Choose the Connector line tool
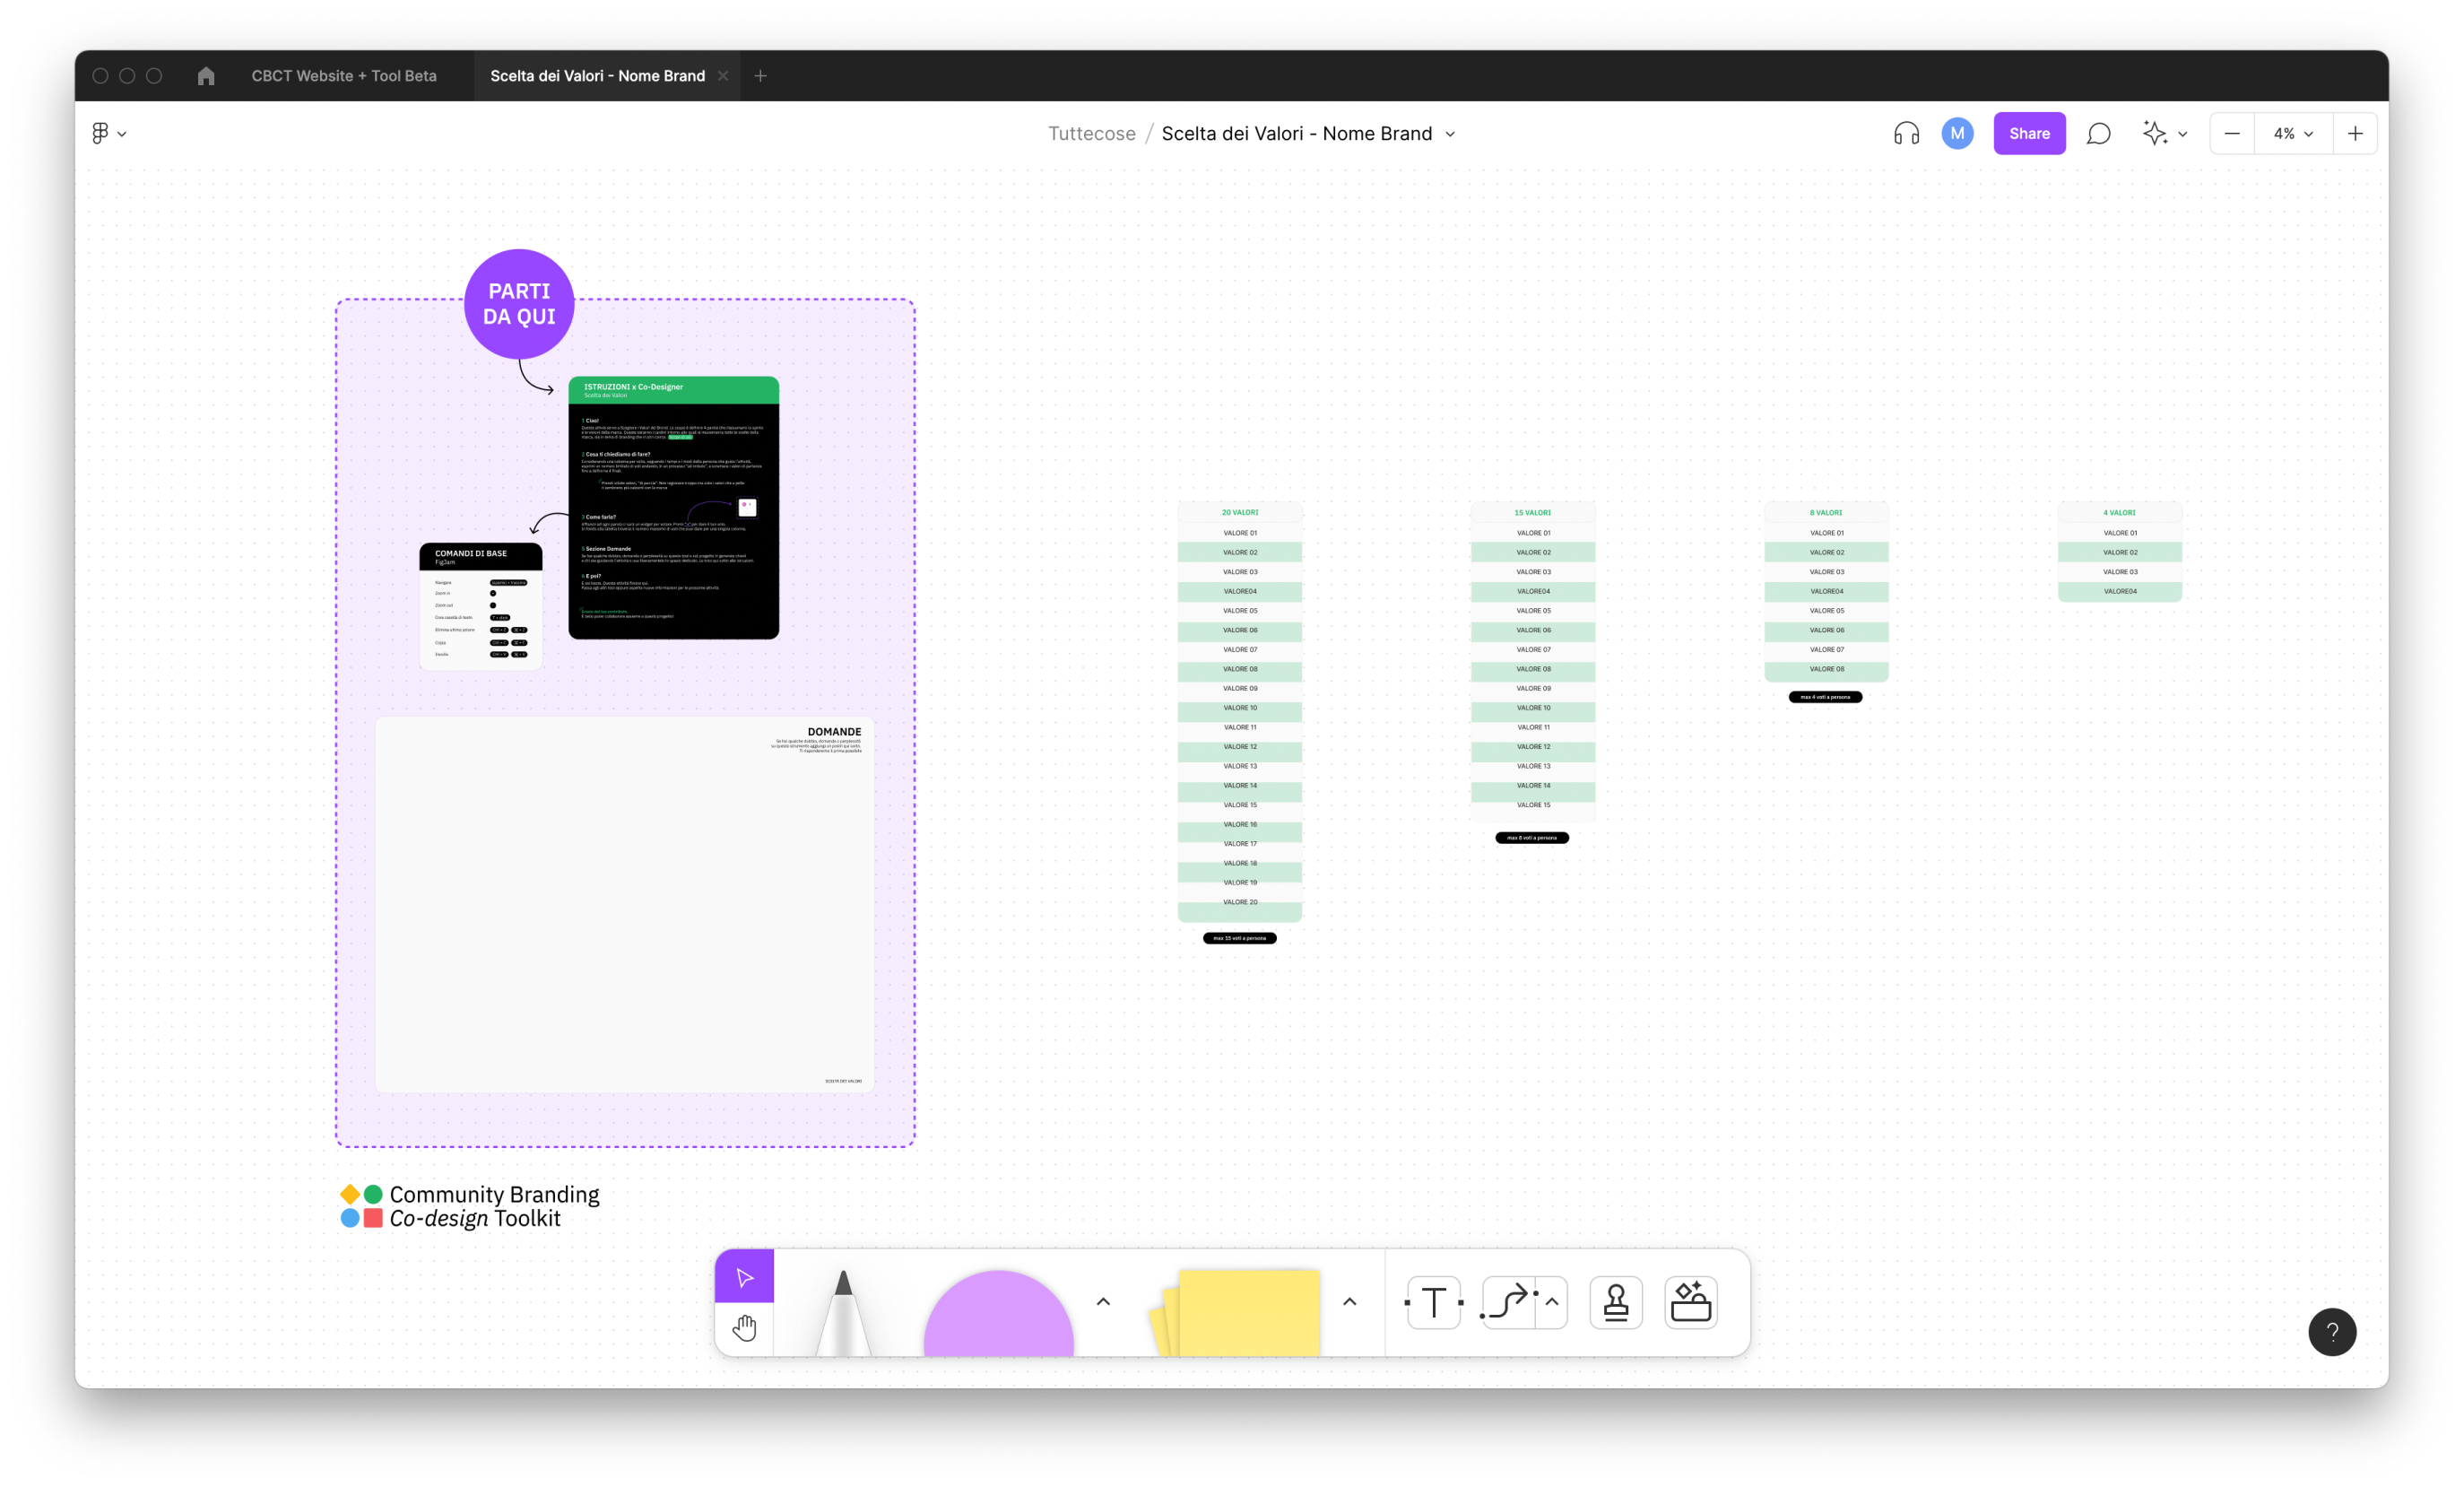The height and width of the screenshot is (1487, 2464). click(x=1507, y=1302)
